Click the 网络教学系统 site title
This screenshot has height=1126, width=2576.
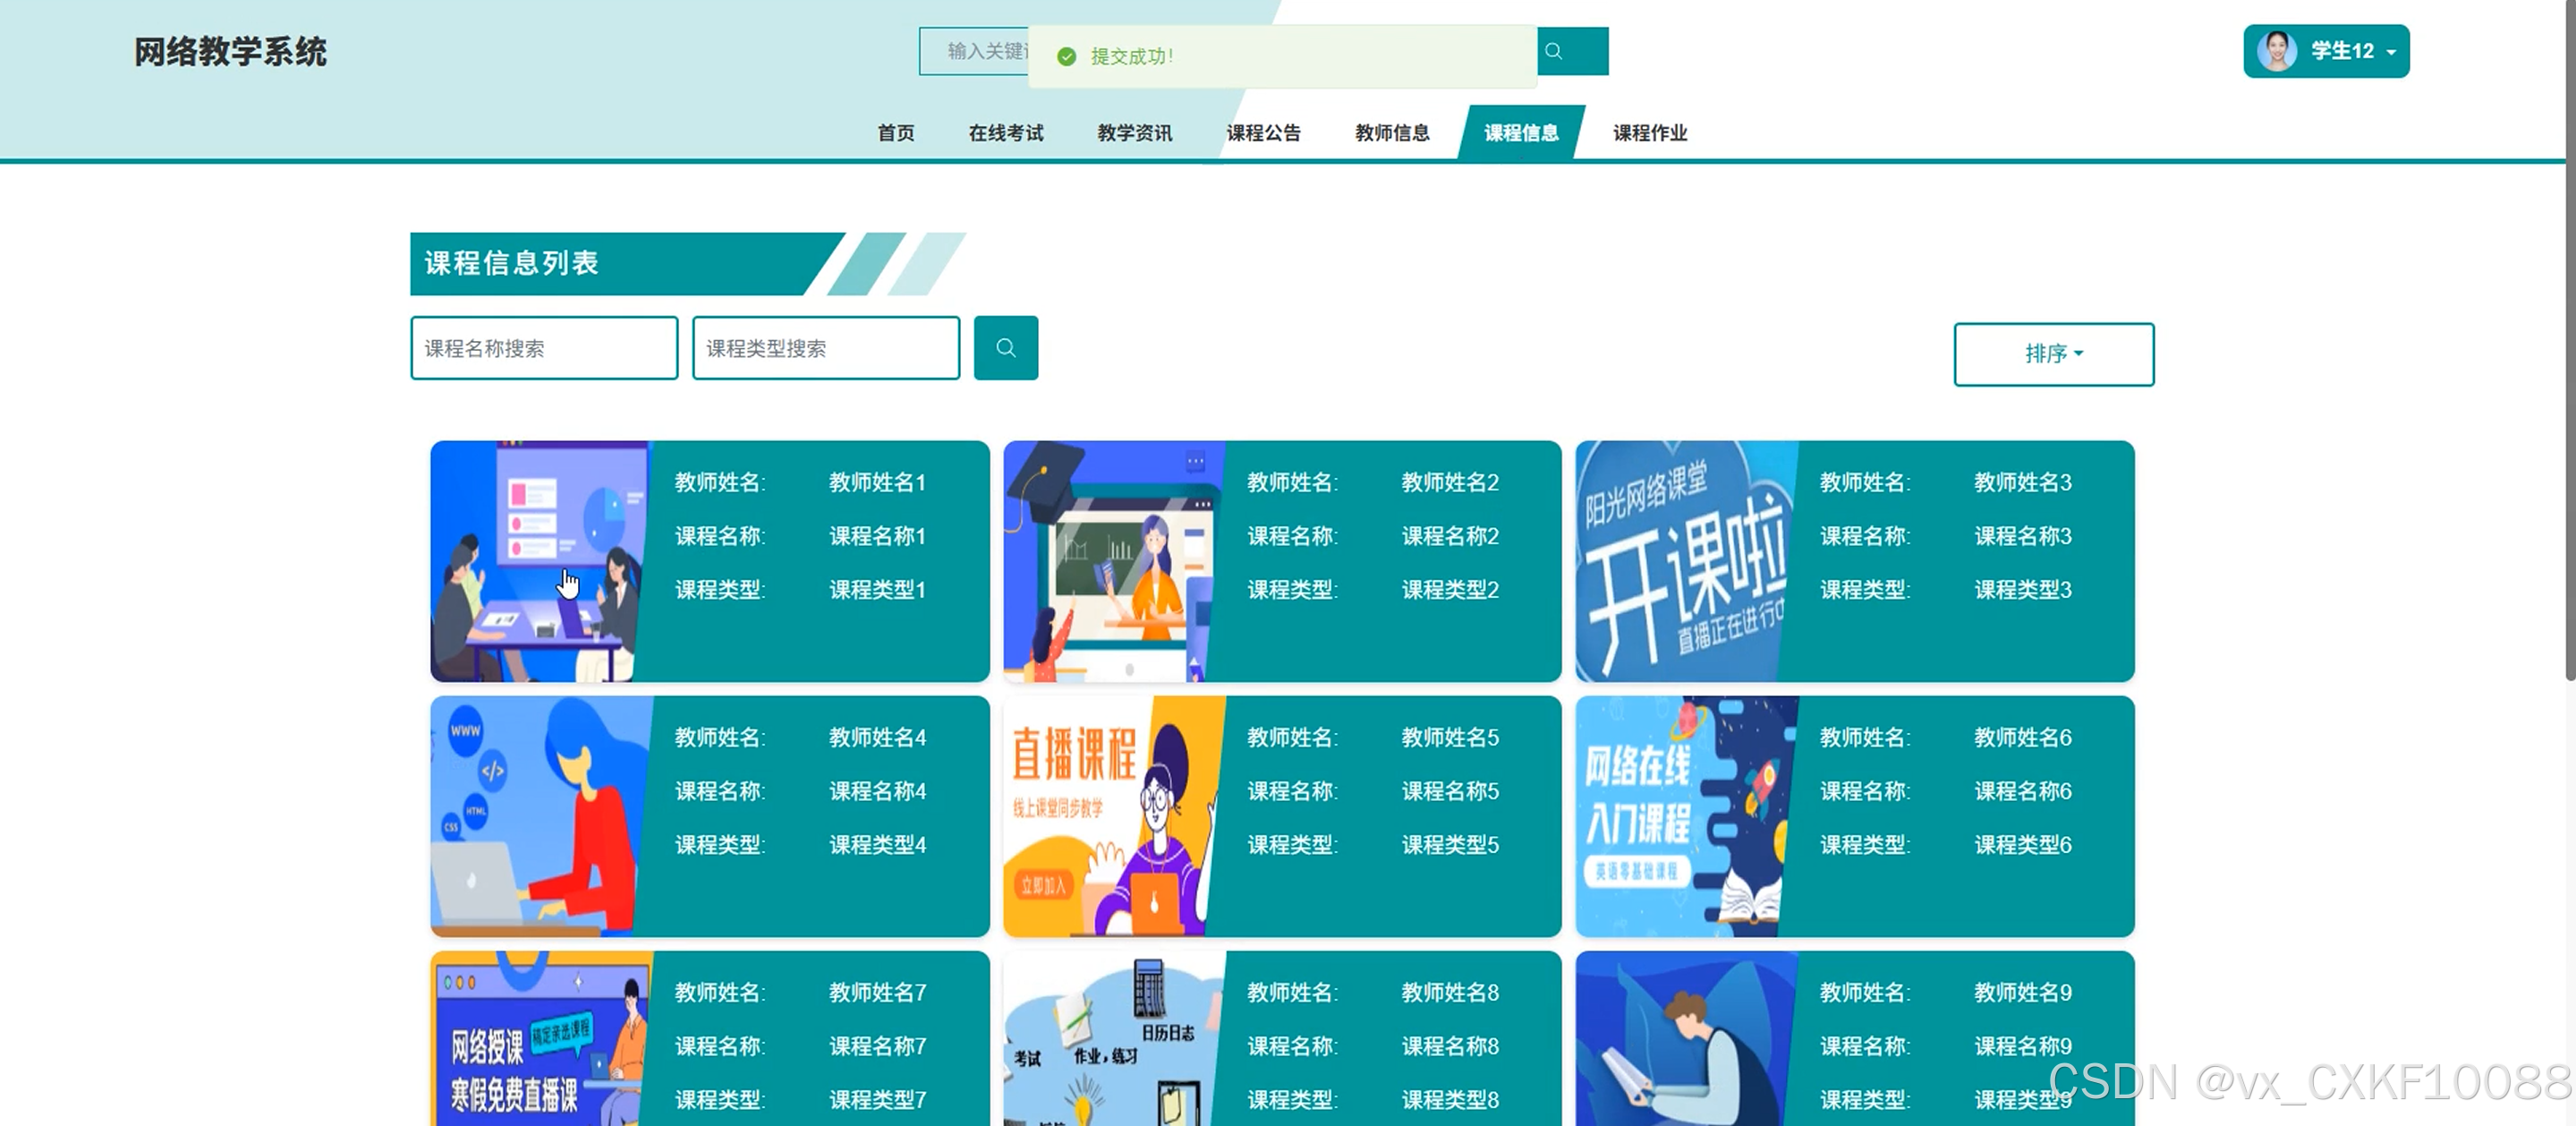tap(230, 52)
